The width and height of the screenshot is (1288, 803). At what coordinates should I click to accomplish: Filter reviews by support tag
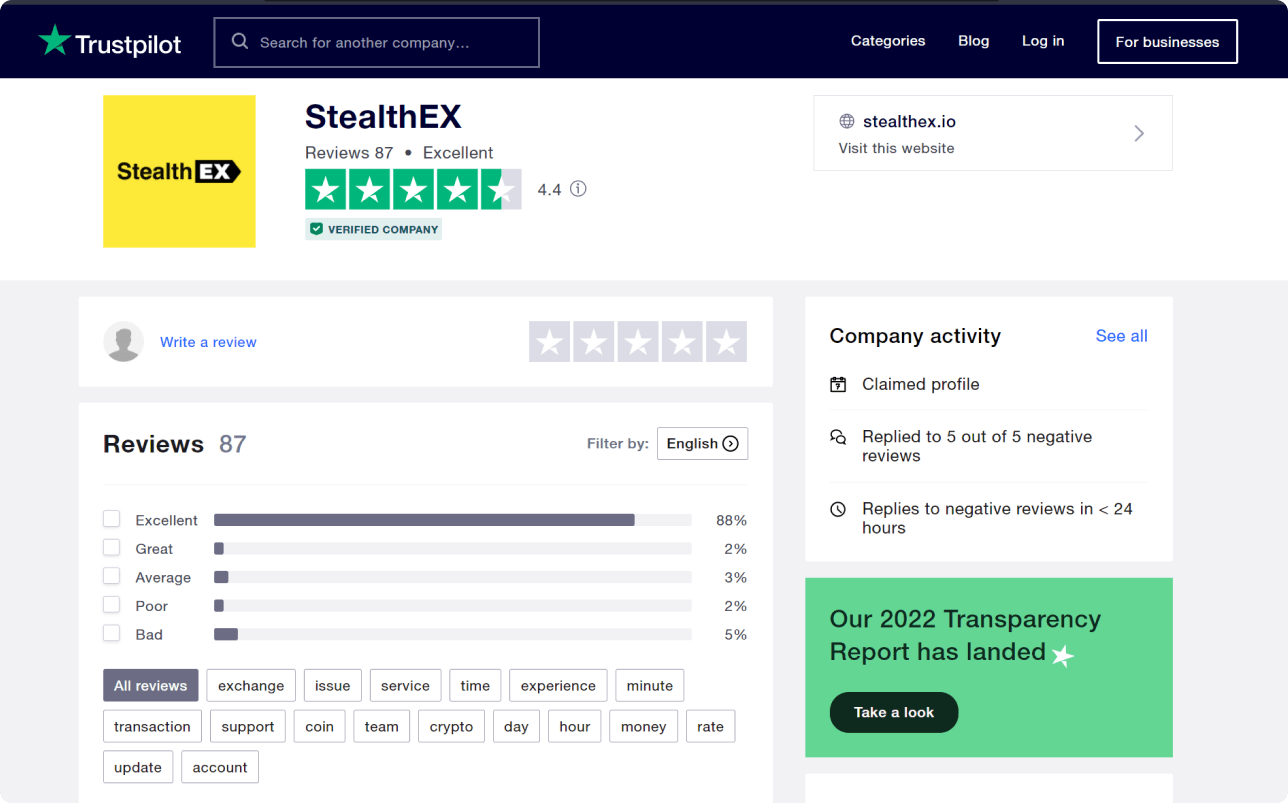(248, 726)
